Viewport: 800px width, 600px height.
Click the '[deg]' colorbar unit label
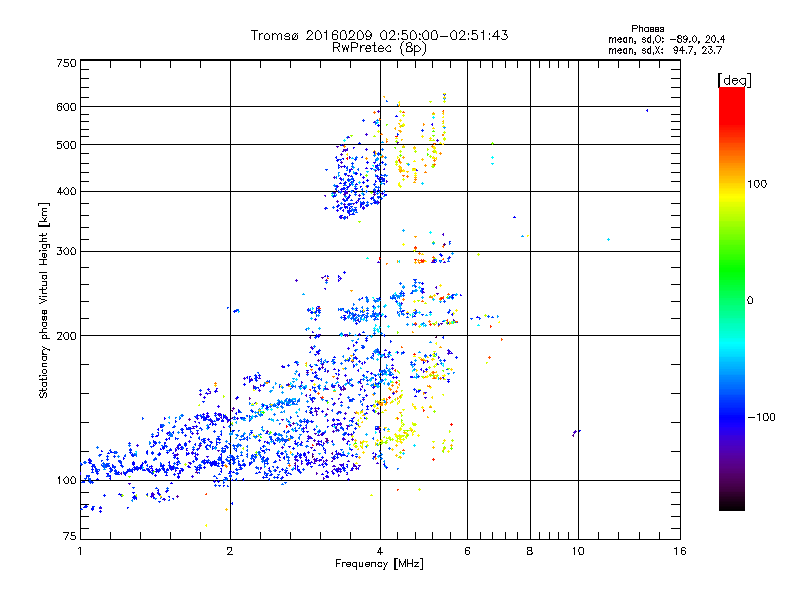[734, 80]
